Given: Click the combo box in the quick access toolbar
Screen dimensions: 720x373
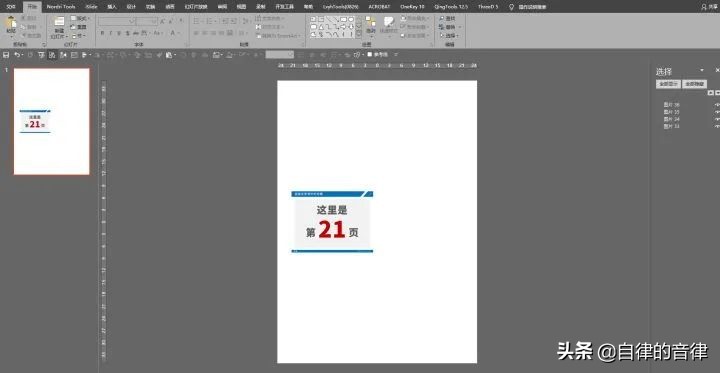Looking at the screenshot, I should click(279, 55).
